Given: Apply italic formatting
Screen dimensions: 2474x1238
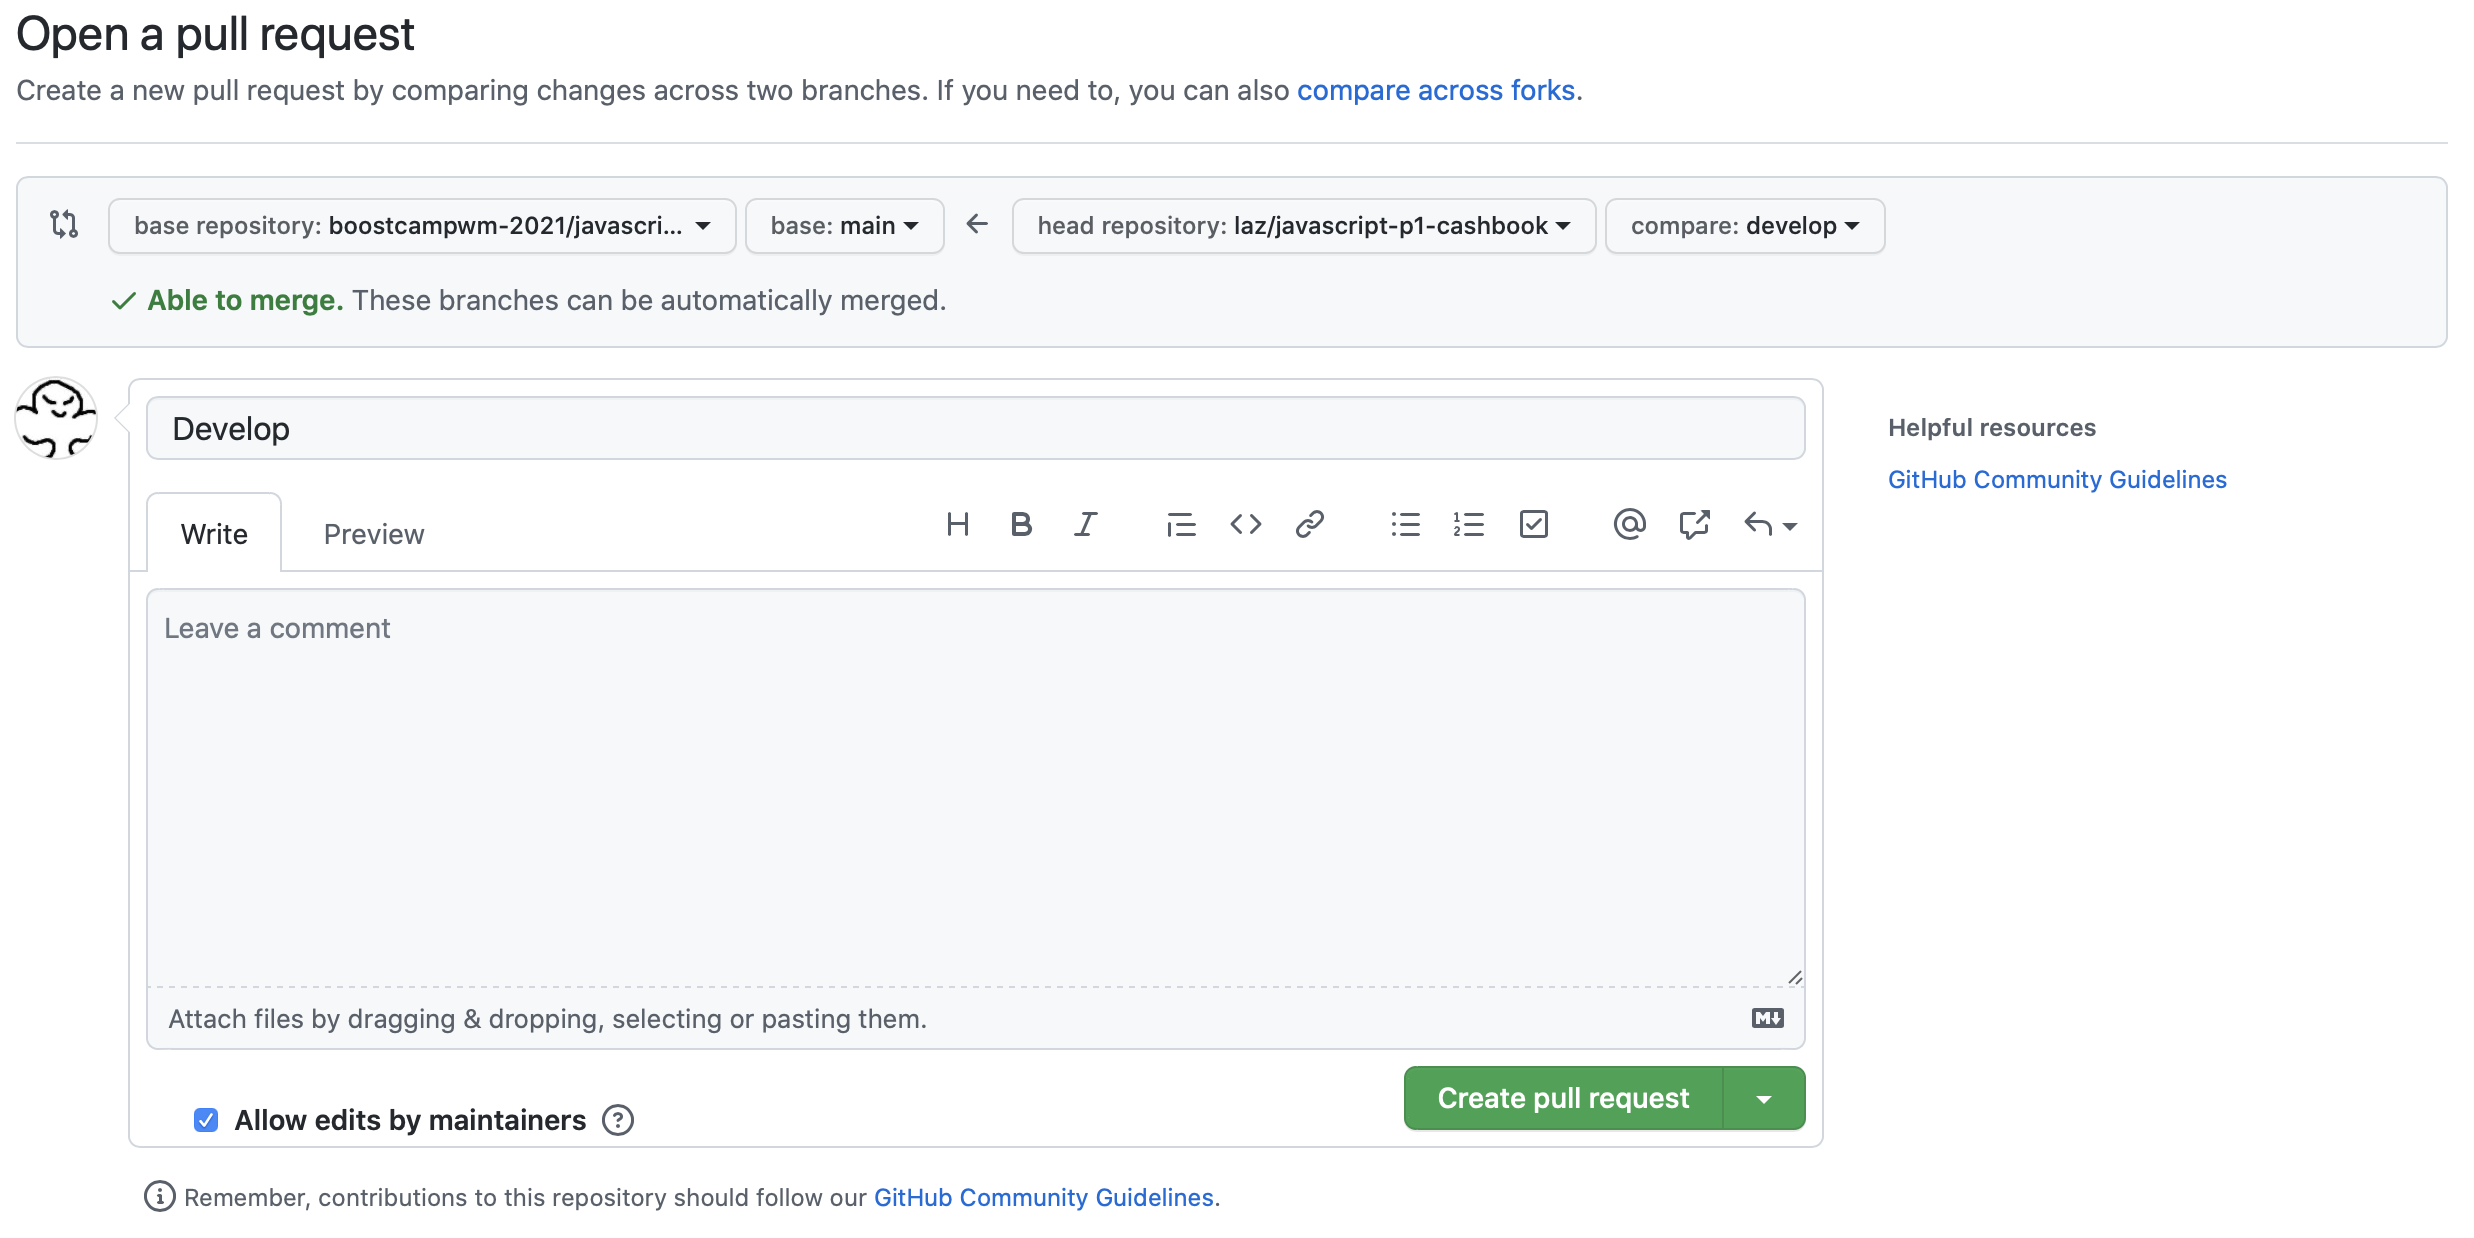Looking at the screenshot, I should click(x=1085, y=524).
